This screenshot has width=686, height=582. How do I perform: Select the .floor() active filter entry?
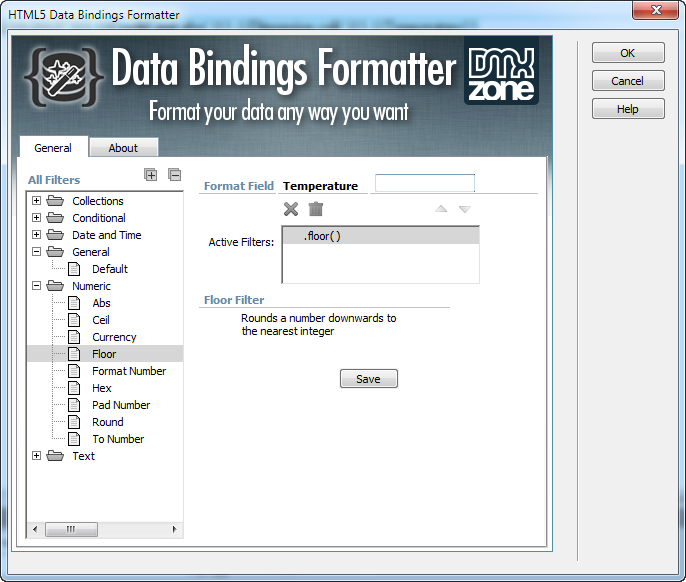[381, 236]
